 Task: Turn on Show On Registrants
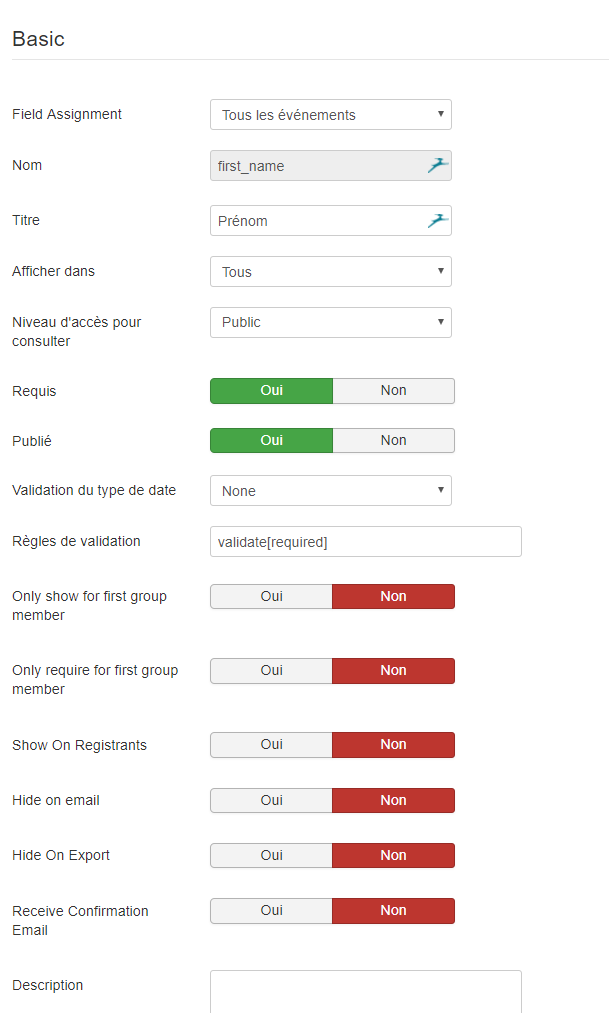[x=271, y=745]
